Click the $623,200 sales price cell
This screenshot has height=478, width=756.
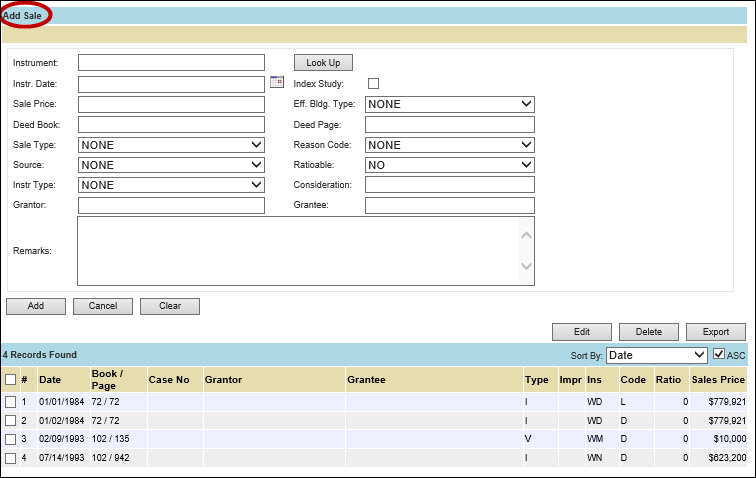point(728,458)
